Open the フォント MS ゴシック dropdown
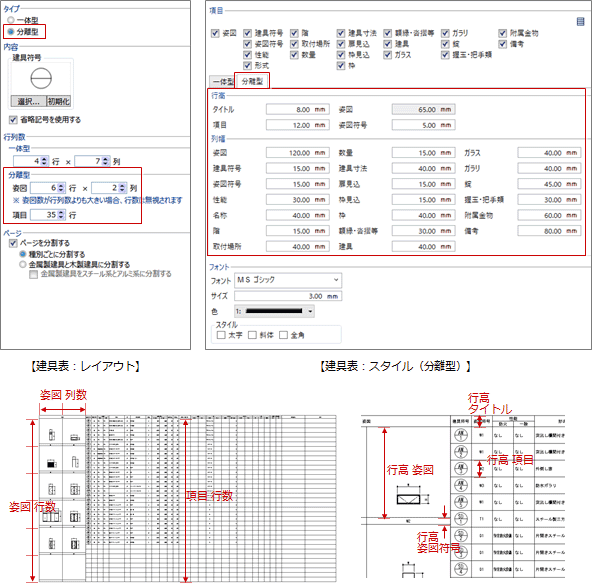The height and width of the screenshot is (588, 592). [x=288, y=280]
